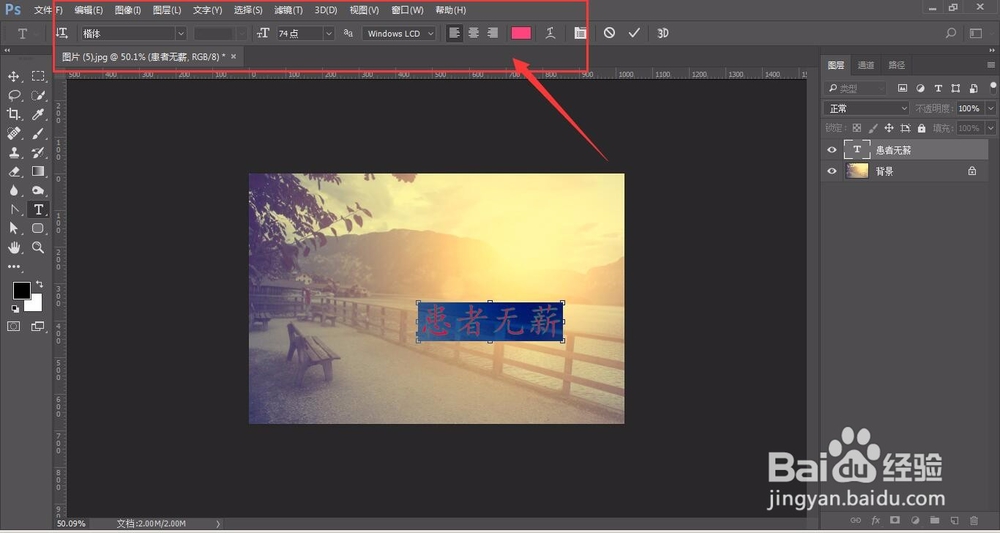Select the Eraser tool
Screen dimensions: 1000x533
(13, 172)
